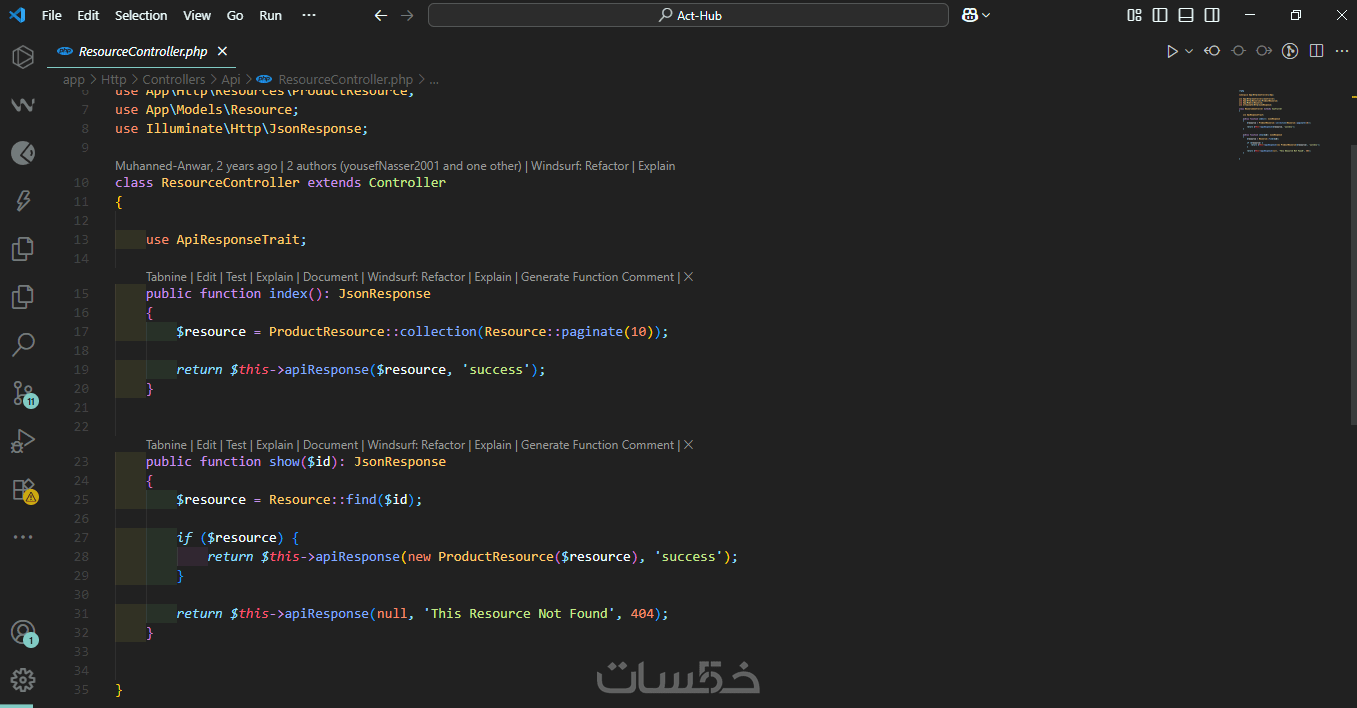Select the ResourceController.php editor tab
1357x708 pixels.
tap(143, 51)
